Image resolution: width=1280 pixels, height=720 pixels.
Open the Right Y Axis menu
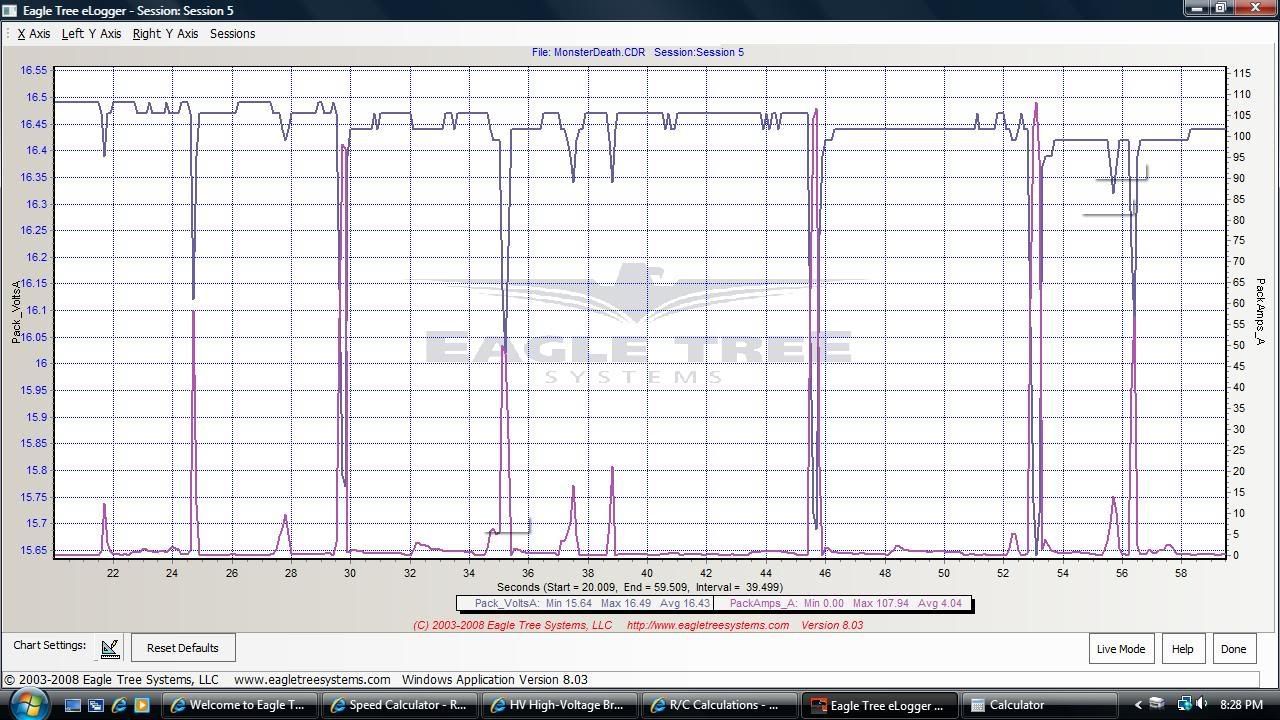[165, 34]
